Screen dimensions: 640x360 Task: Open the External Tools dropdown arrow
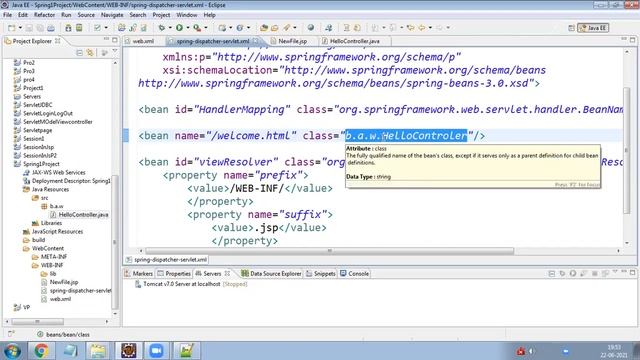click(x=206, y=28)
